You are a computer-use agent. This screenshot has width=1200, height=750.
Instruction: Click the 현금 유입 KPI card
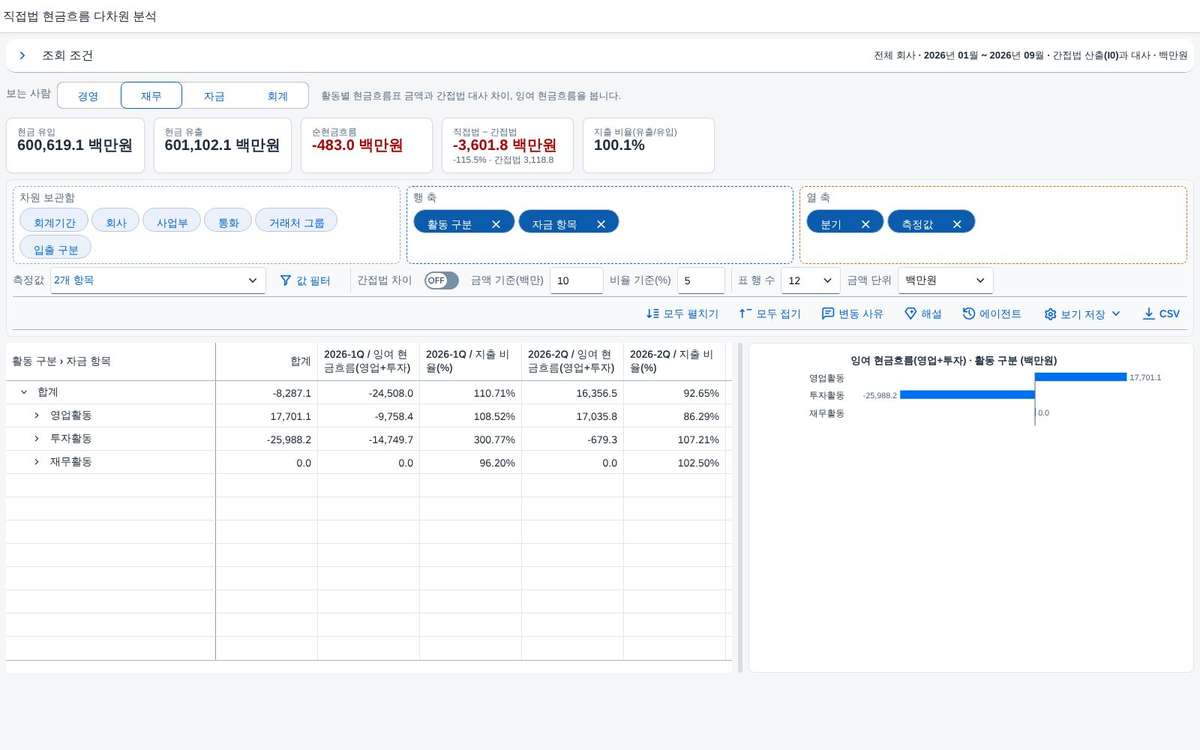[76, 145]
